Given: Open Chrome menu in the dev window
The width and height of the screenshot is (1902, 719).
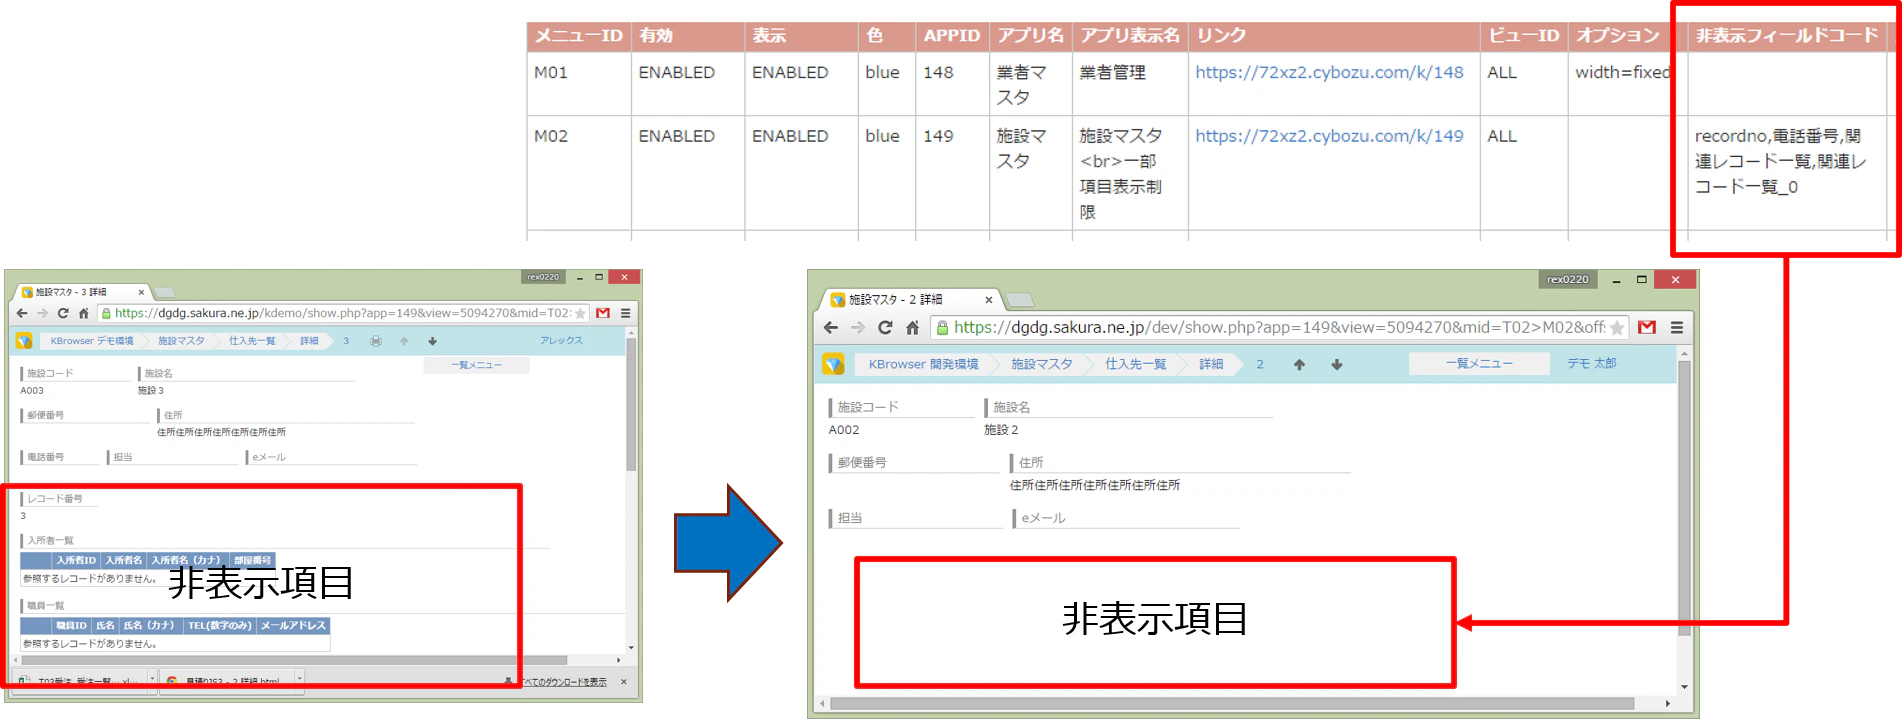Looking at the screenshot, I should click(x=1677, y=327).
